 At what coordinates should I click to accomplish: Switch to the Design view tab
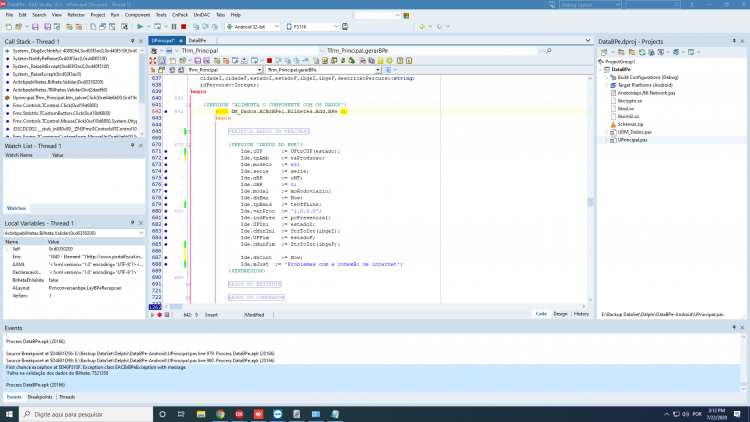tap(560, 314)
